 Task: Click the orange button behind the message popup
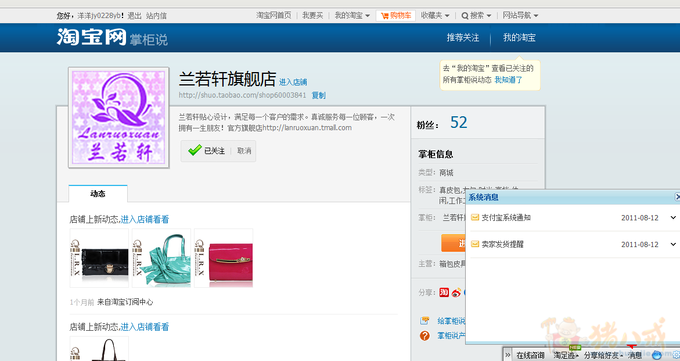point(453,243)
